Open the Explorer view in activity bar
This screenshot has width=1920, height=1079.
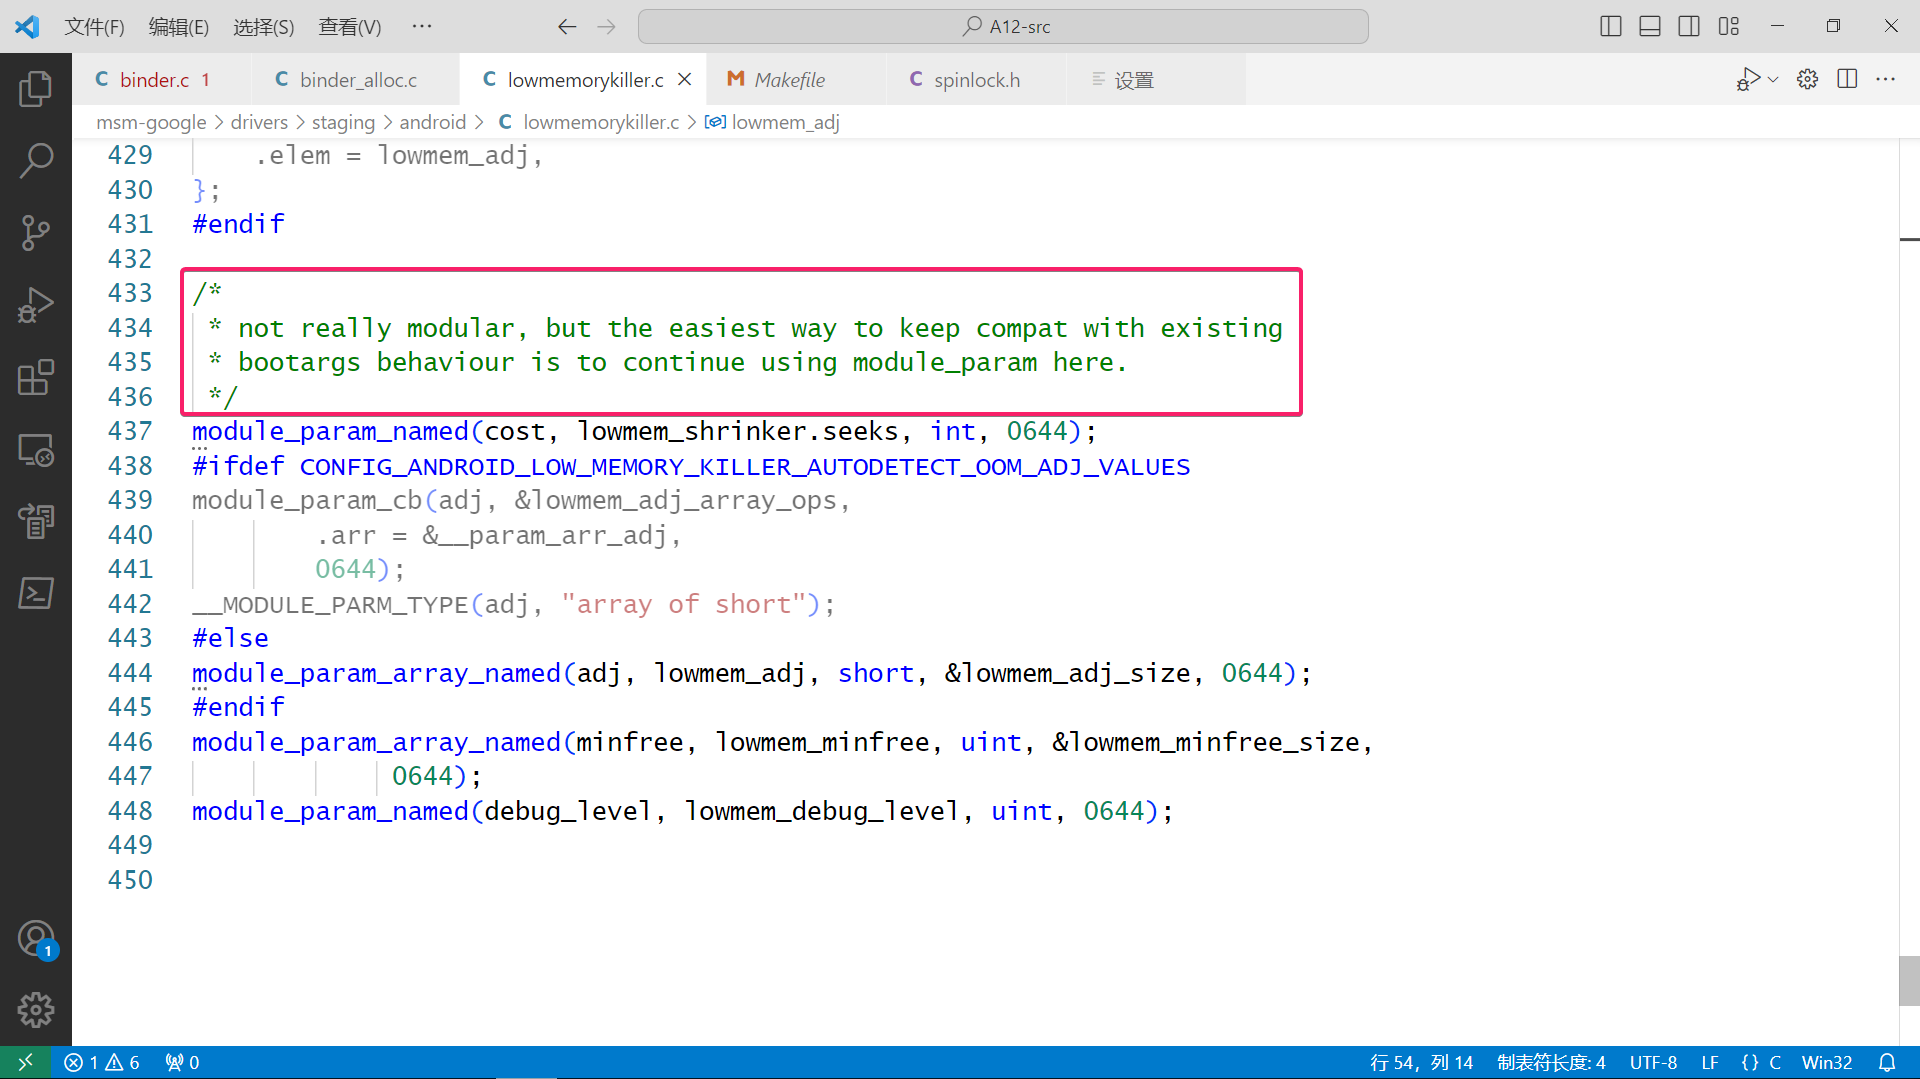[36, 89]
